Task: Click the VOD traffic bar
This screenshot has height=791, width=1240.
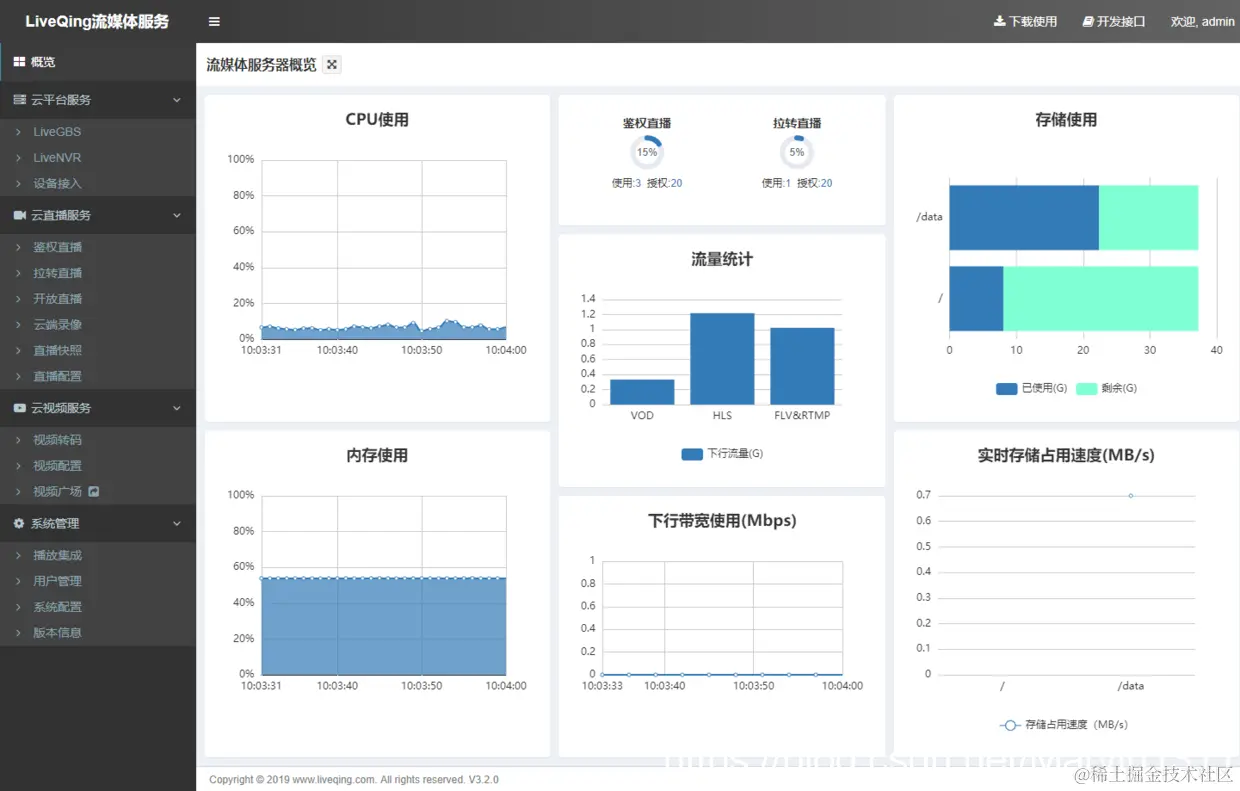Action: click(642, 392)
